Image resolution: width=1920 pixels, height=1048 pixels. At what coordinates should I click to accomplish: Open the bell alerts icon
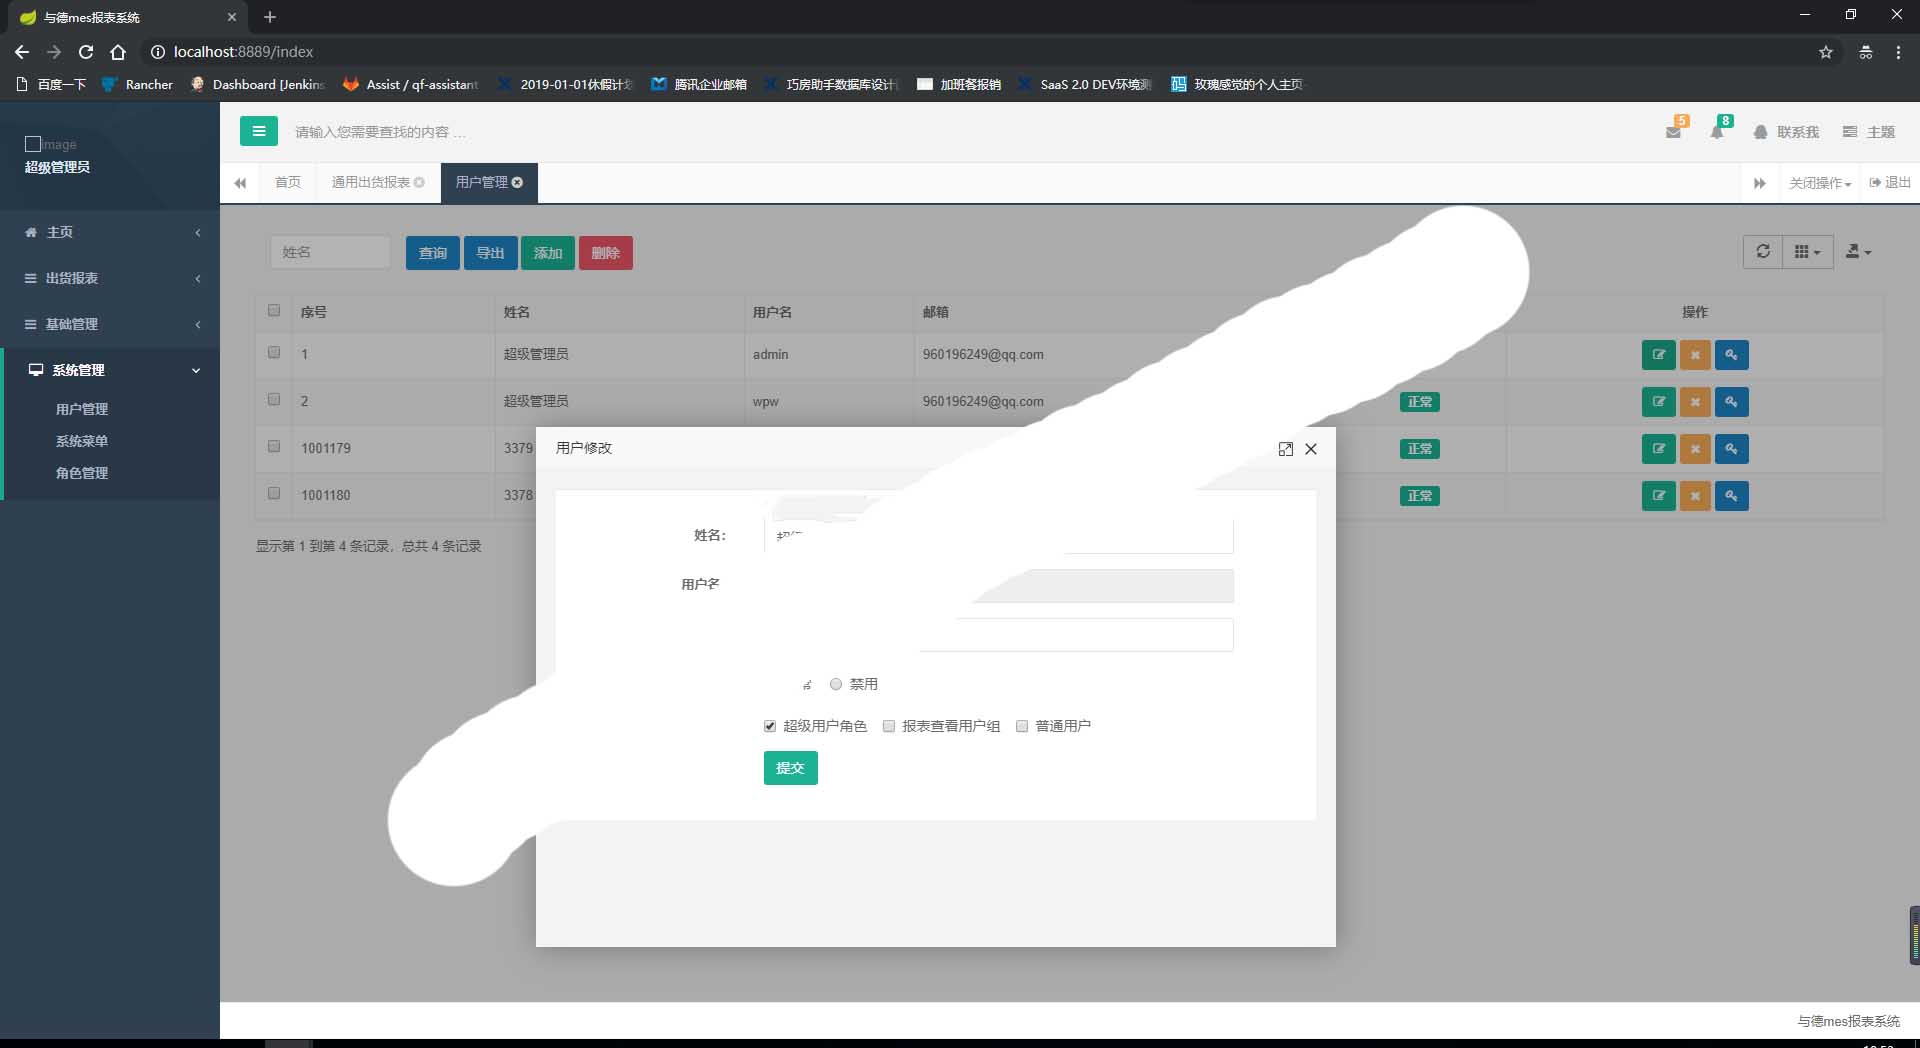coord(1717,132)
